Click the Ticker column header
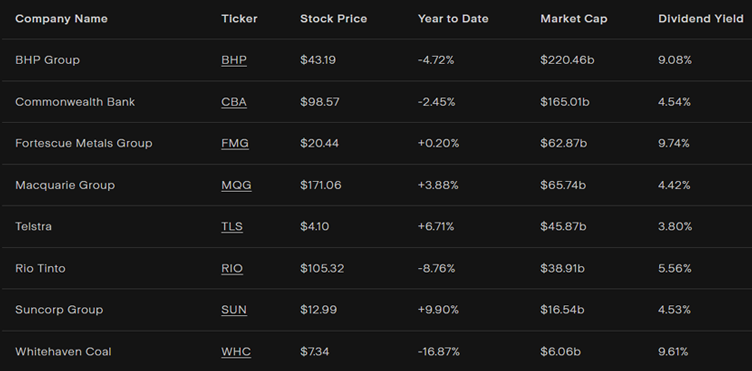 pos(239,19)
